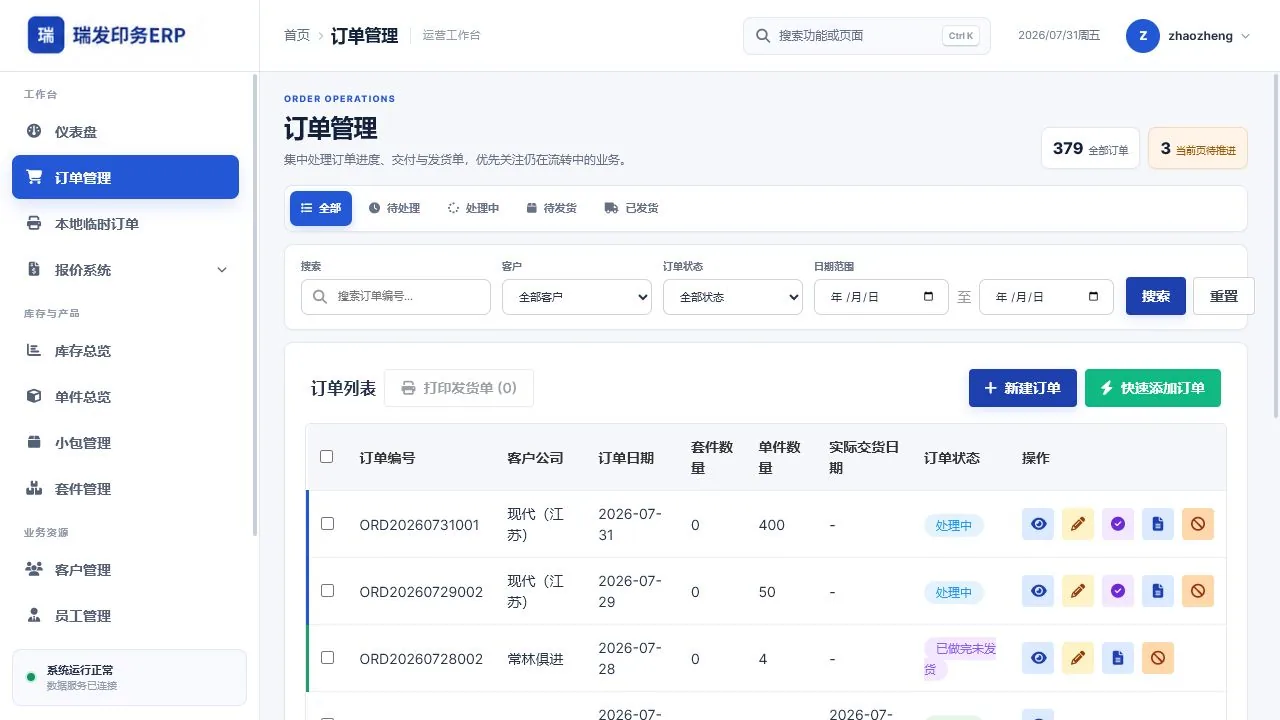Viewport: 1280px width, 720px height.
Task: Click the 订单日期 column header
Action: (626, 458)
